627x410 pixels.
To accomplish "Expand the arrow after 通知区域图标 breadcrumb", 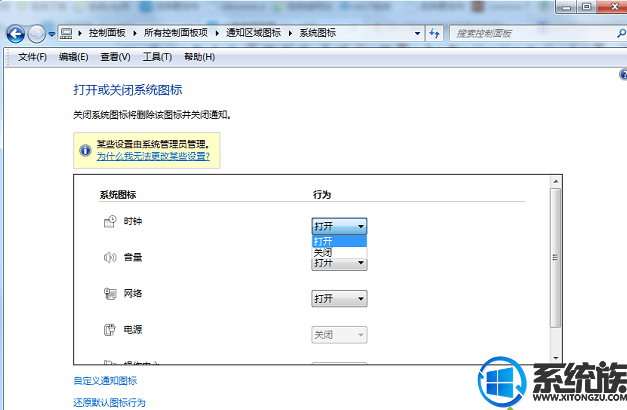I will [291, 34].
